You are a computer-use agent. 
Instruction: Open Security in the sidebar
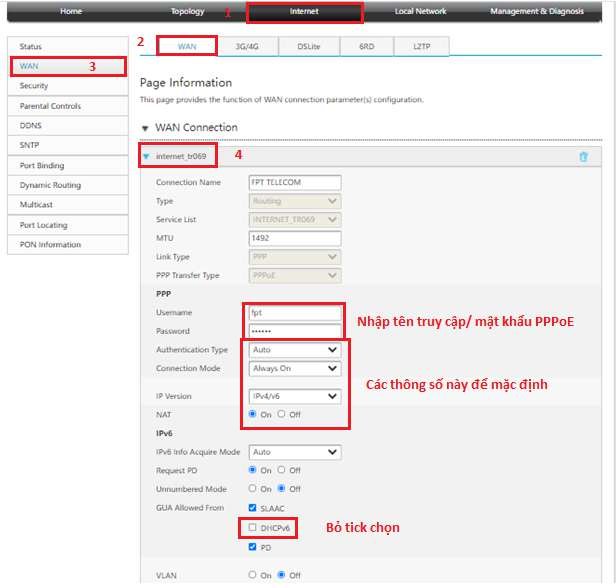pyautogui.click(x=68, y=86)
